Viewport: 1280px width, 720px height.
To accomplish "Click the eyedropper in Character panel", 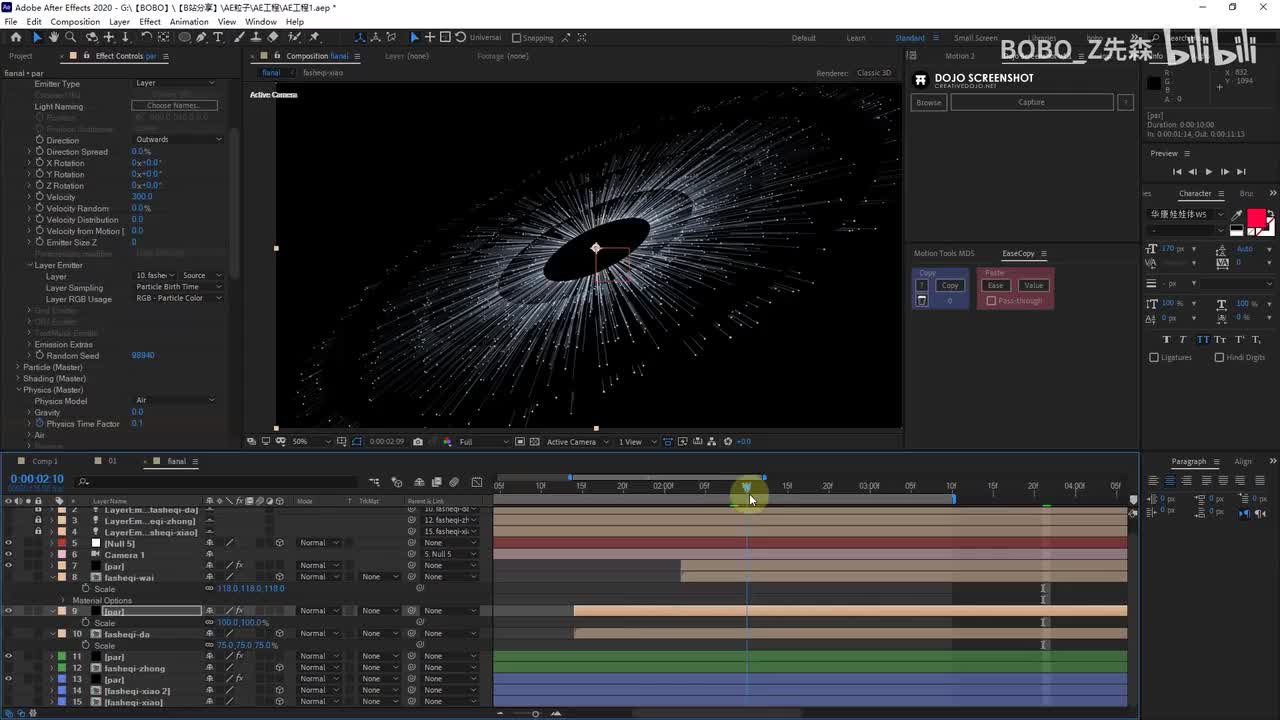I will pos(1236,214).
